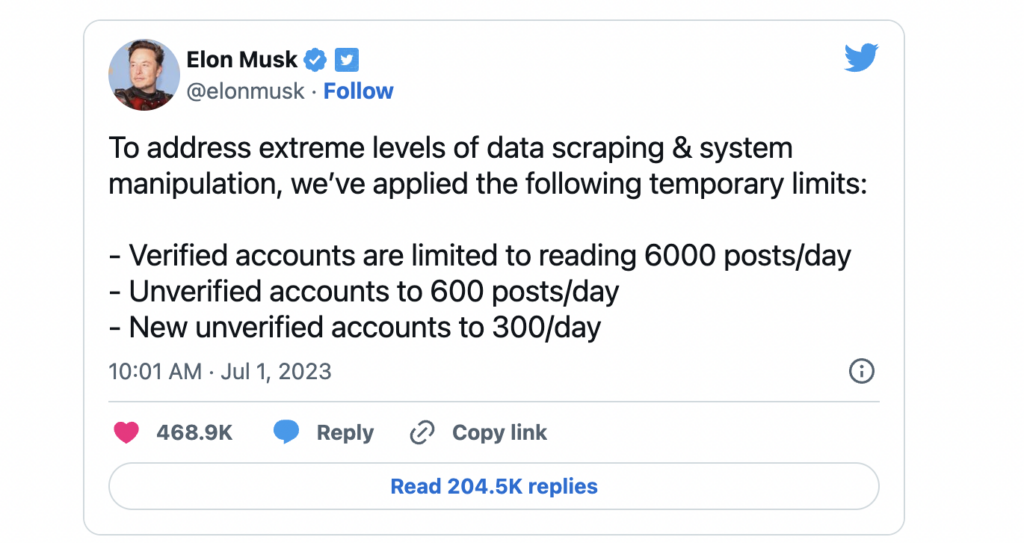Click the Elon Musk display name
Screen dimensions: 1024x543
(242, 60)
